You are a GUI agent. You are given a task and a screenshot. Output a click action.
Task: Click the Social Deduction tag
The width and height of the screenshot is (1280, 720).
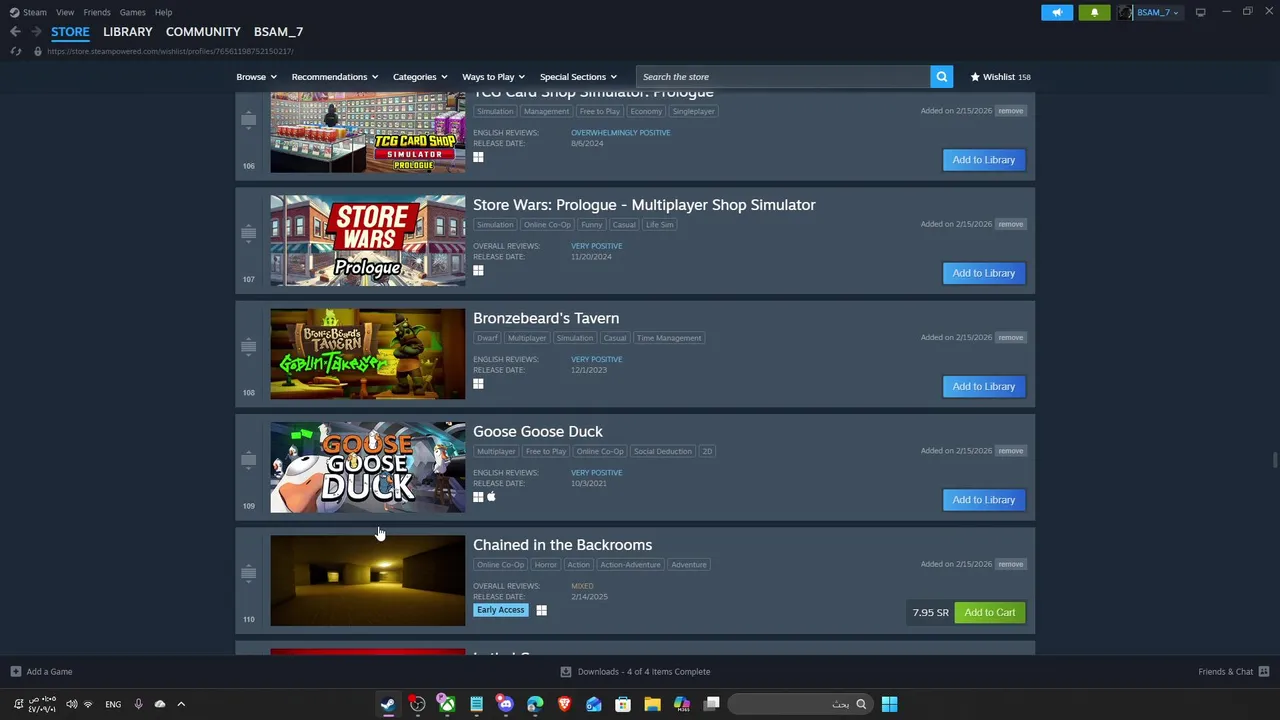point(662,451)
